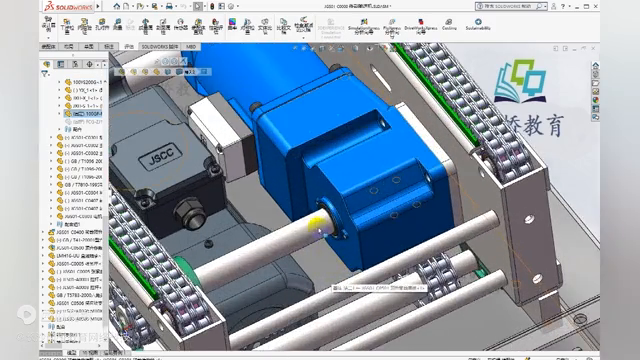This screenshot has height=360, width=640.
Task: Expand the JGS01-C0400 tree item
Action: 44,232
